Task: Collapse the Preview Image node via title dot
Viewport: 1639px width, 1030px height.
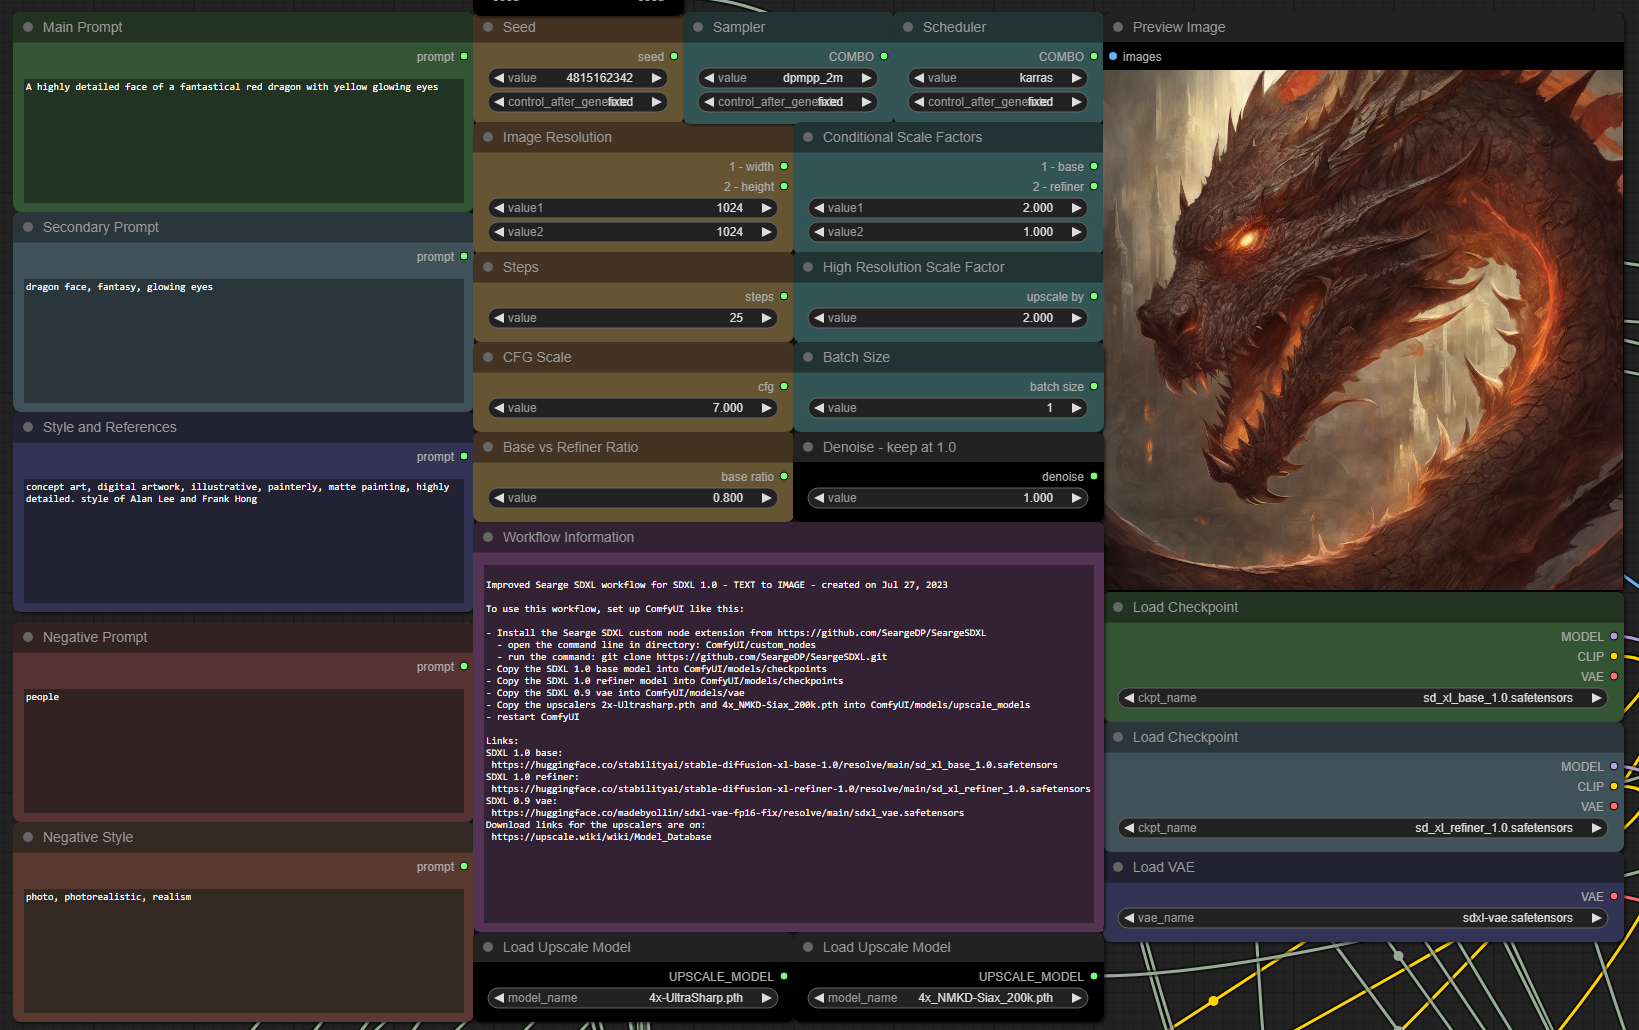Action: click(x=1118, y=27)
